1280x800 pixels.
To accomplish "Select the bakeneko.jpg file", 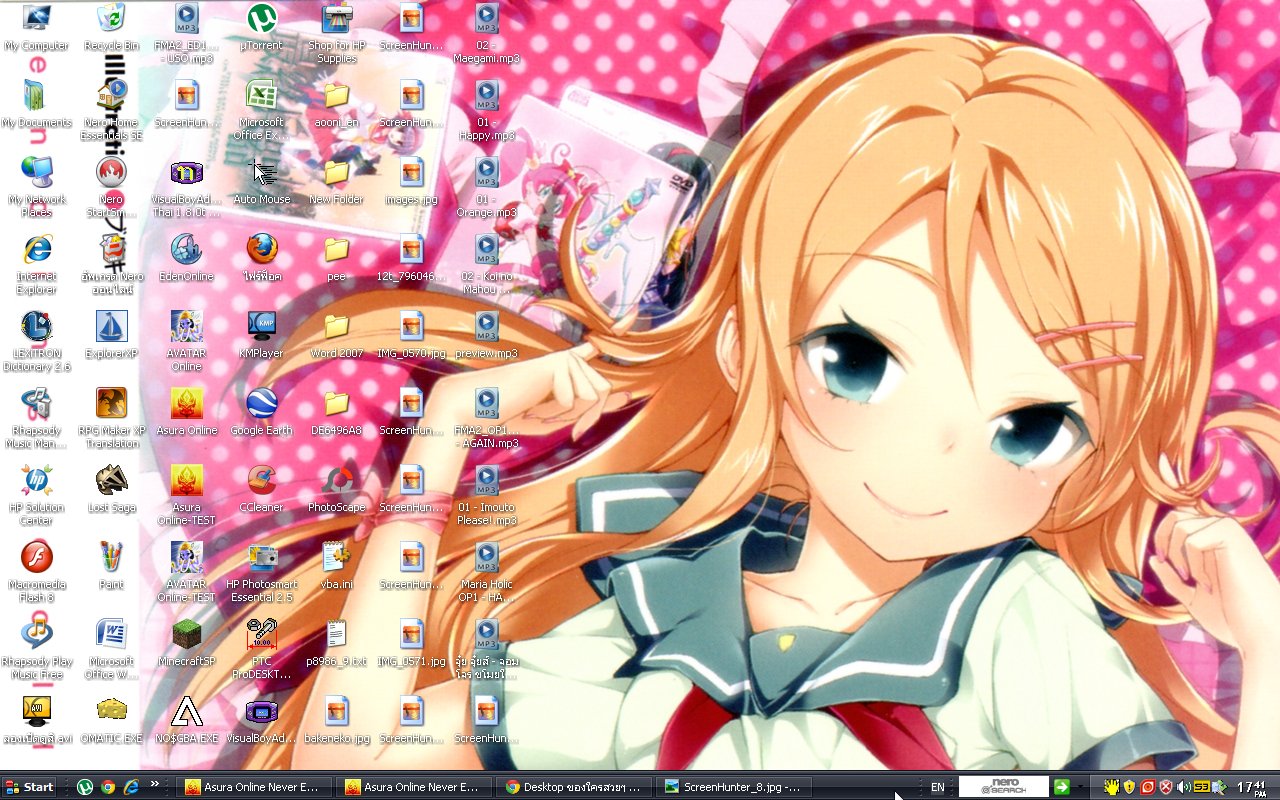I will pyautogui.click(x=336, y=720).
